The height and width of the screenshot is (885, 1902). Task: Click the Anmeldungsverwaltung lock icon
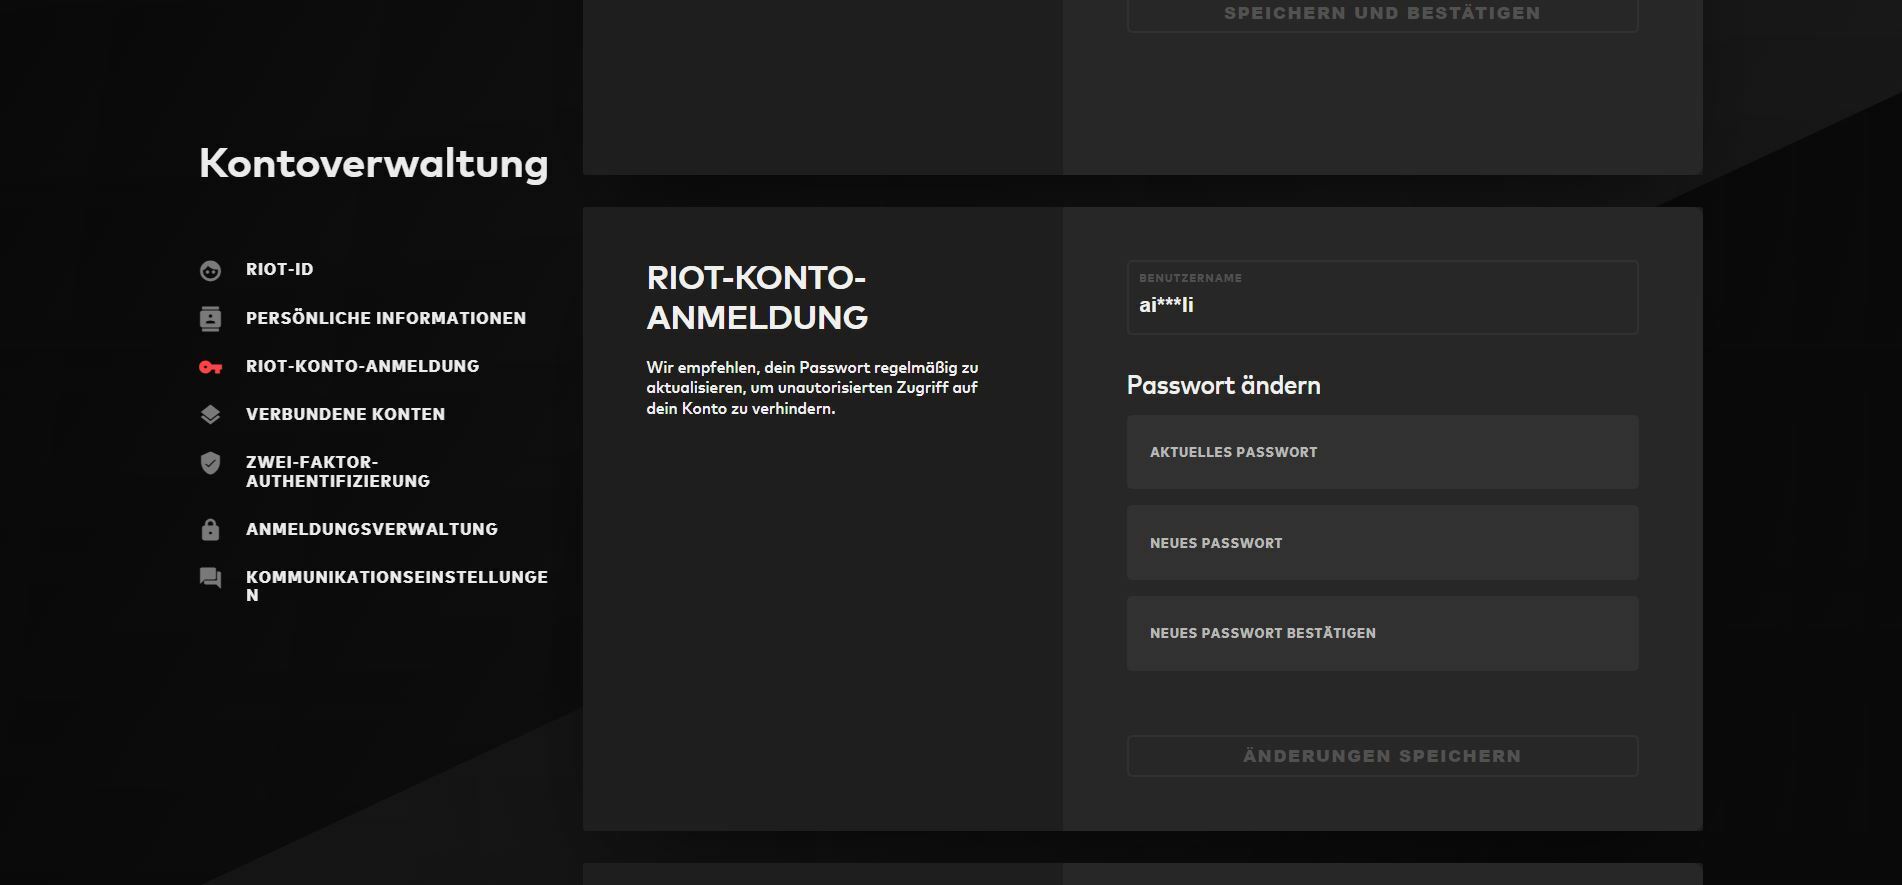210,529
